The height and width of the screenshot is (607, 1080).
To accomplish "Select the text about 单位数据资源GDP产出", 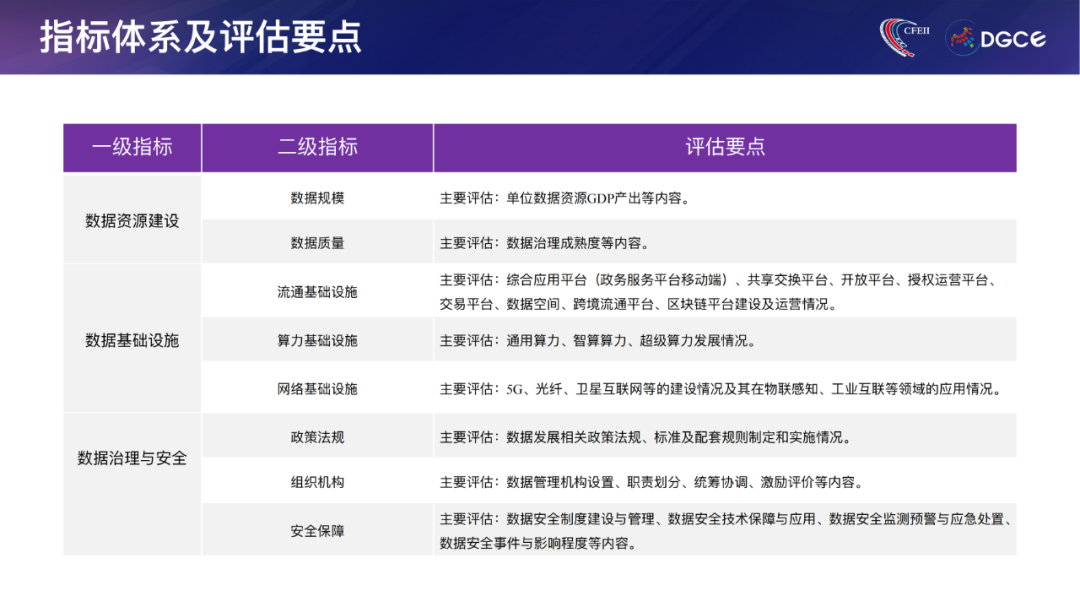I will (x=565, y=198).
